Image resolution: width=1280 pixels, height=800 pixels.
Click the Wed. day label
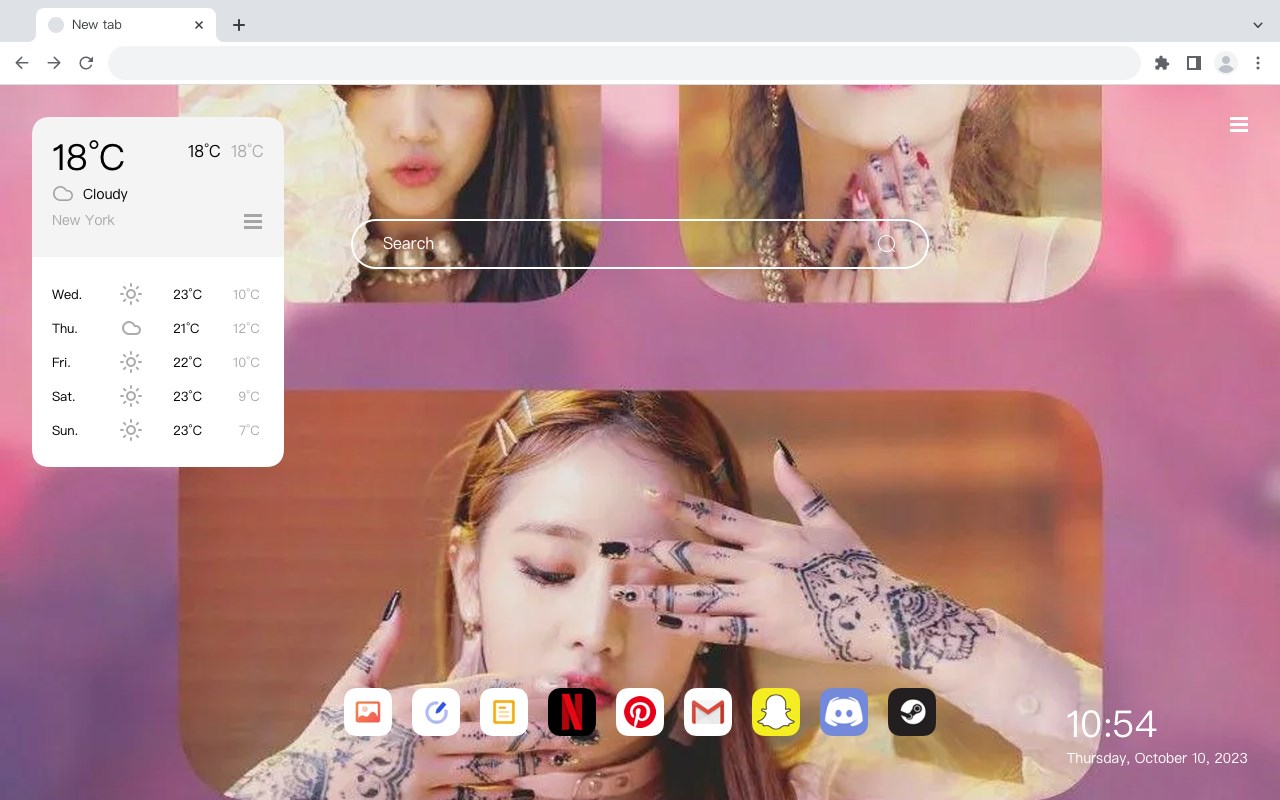67,294
